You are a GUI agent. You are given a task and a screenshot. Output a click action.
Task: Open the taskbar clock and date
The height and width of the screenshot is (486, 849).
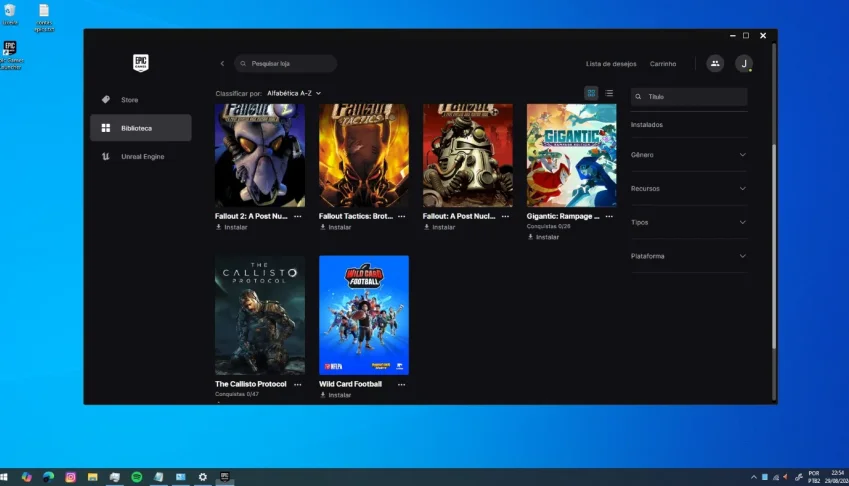(837, 477)
